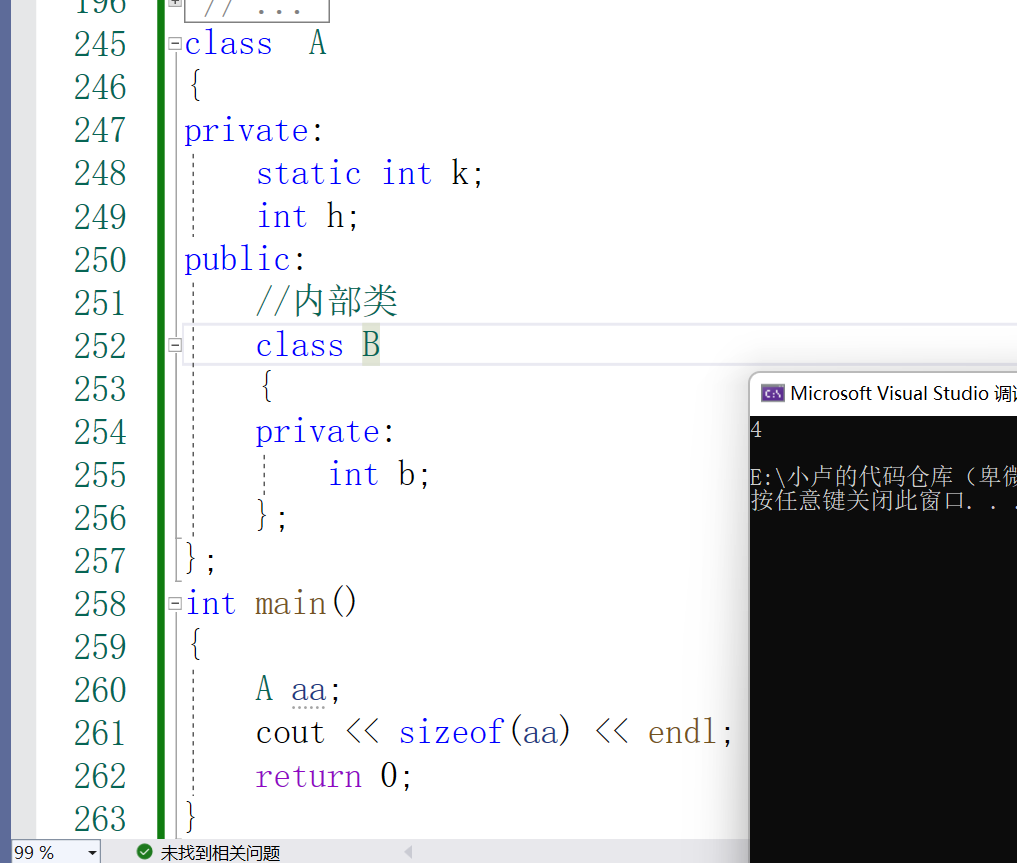
Task: Collapse the main function block
Action: (x=174, y=604)
